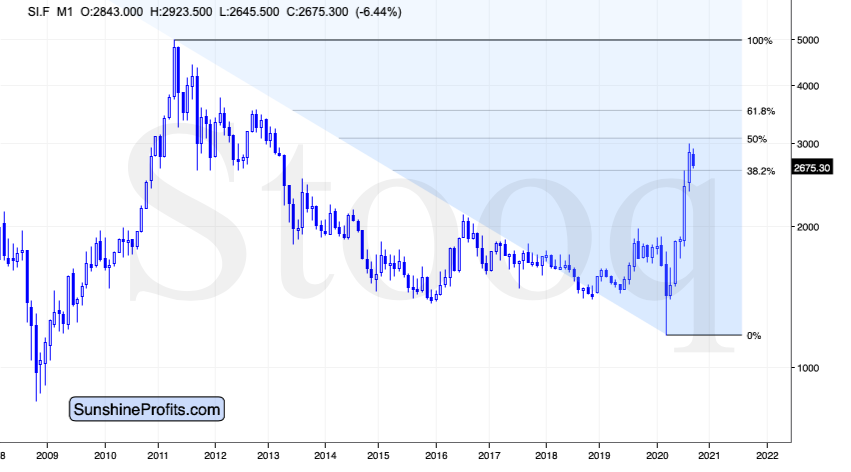Click the H:2923.500 high value
The image size is (851, 472).
pos(181,12)
